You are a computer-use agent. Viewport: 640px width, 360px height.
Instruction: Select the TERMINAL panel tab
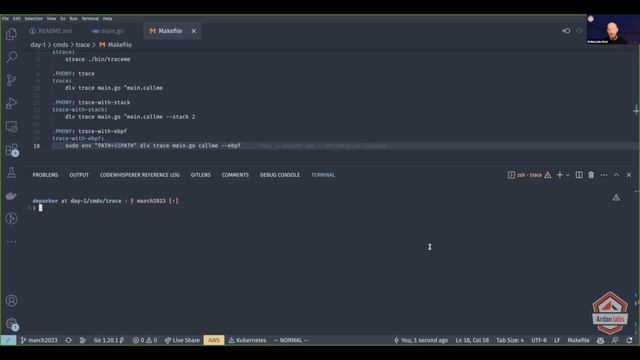pos(323,175)
